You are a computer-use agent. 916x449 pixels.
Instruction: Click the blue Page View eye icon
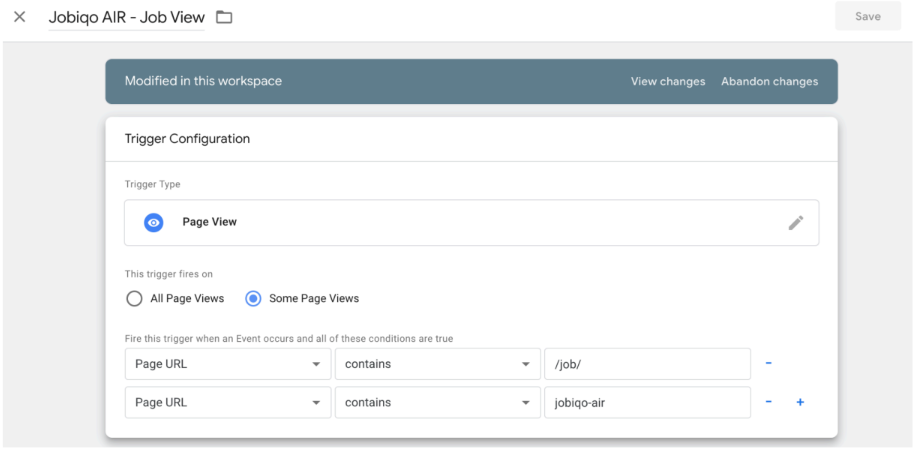[x=153, y=223]
